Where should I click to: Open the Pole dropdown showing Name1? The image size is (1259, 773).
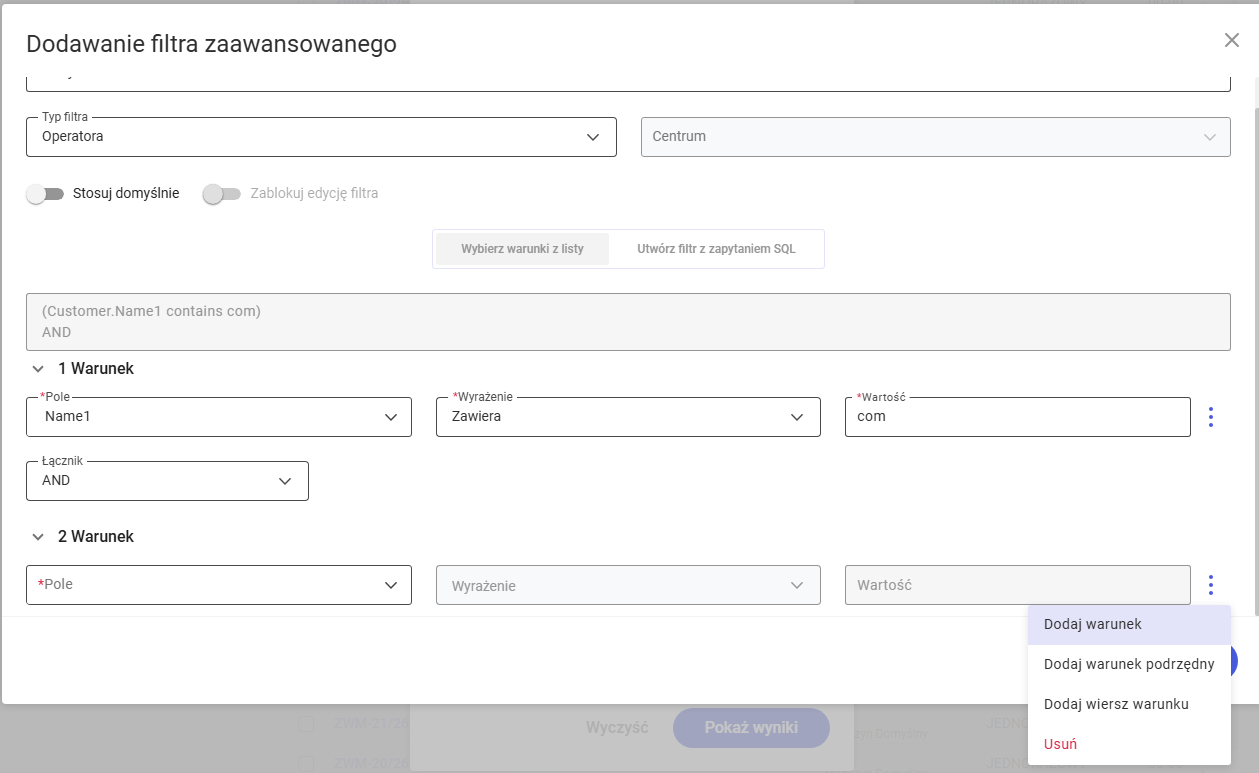pos(219,417)
